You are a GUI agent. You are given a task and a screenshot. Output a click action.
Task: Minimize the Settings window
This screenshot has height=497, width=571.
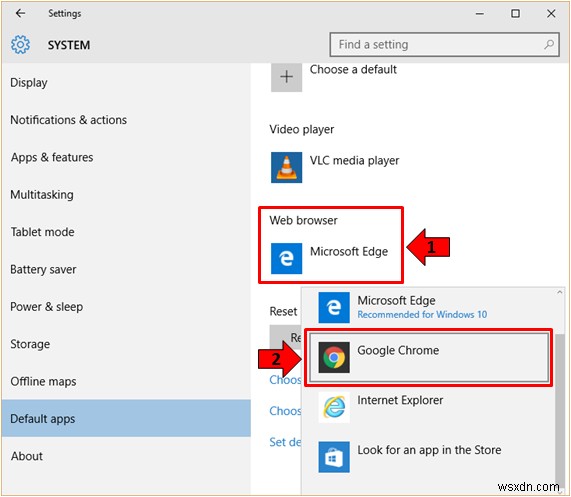click(x=480, y=14)
